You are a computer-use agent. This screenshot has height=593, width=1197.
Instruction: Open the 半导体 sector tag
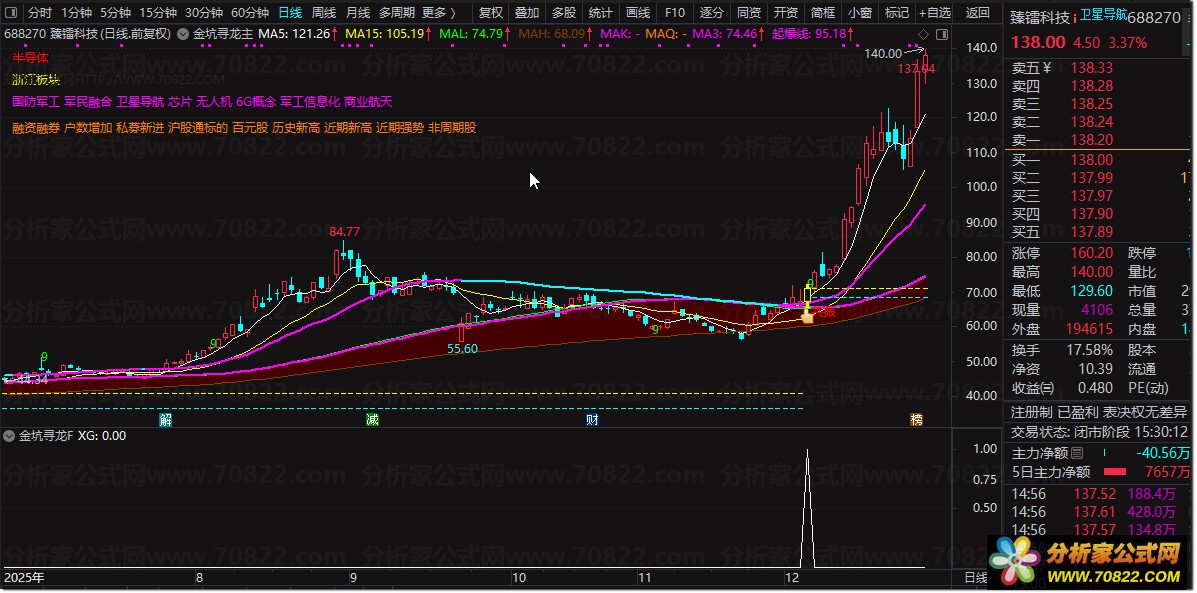coord(31,56)
